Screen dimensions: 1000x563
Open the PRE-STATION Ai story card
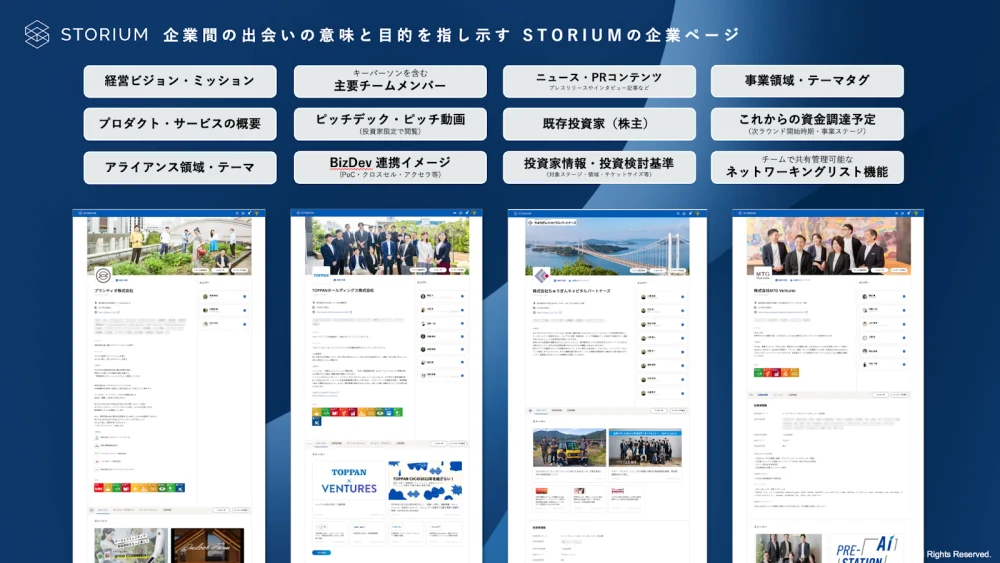(866, 548)
